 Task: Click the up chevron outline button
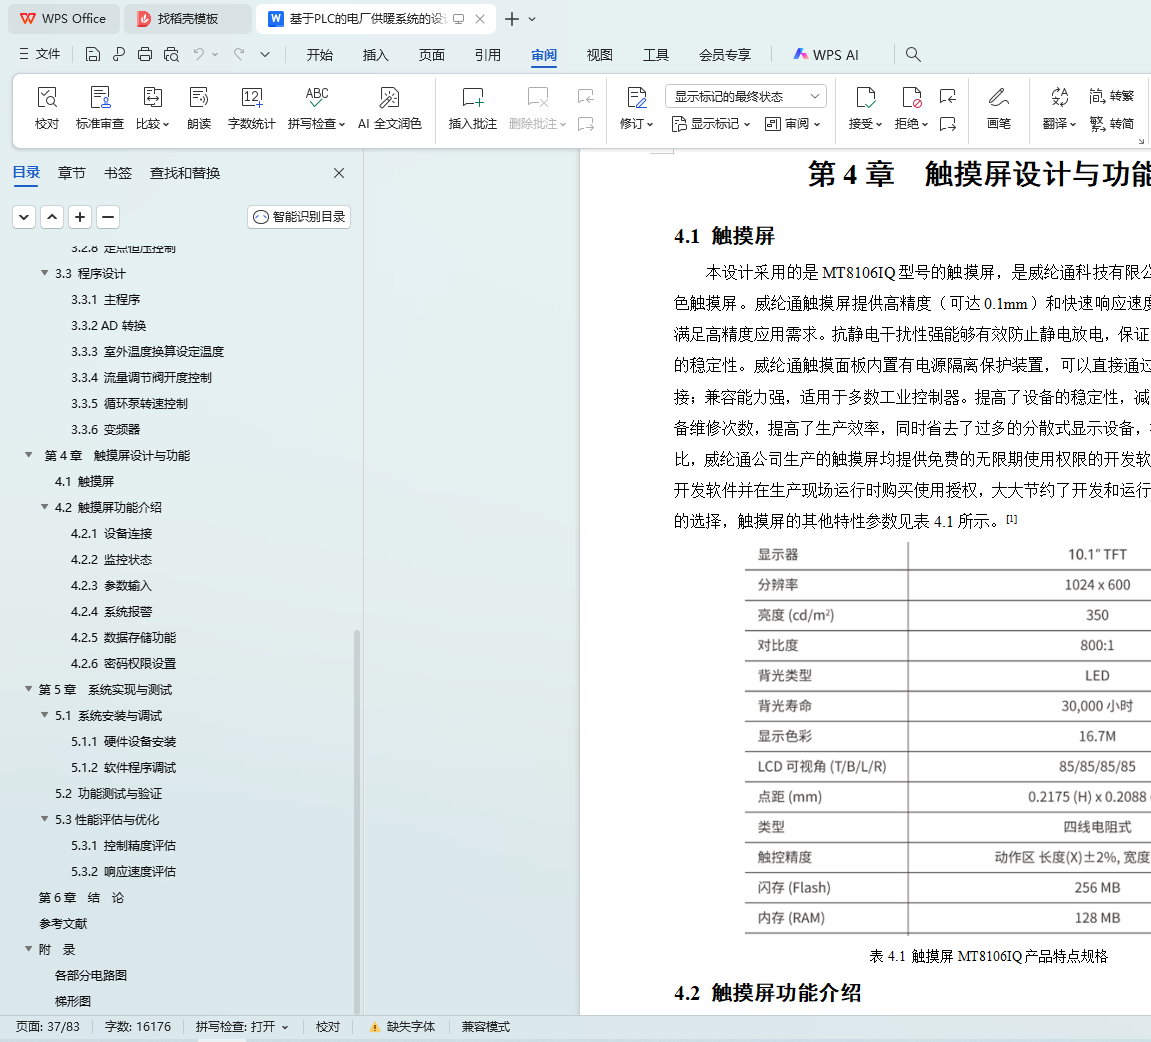tap(52, 217)
